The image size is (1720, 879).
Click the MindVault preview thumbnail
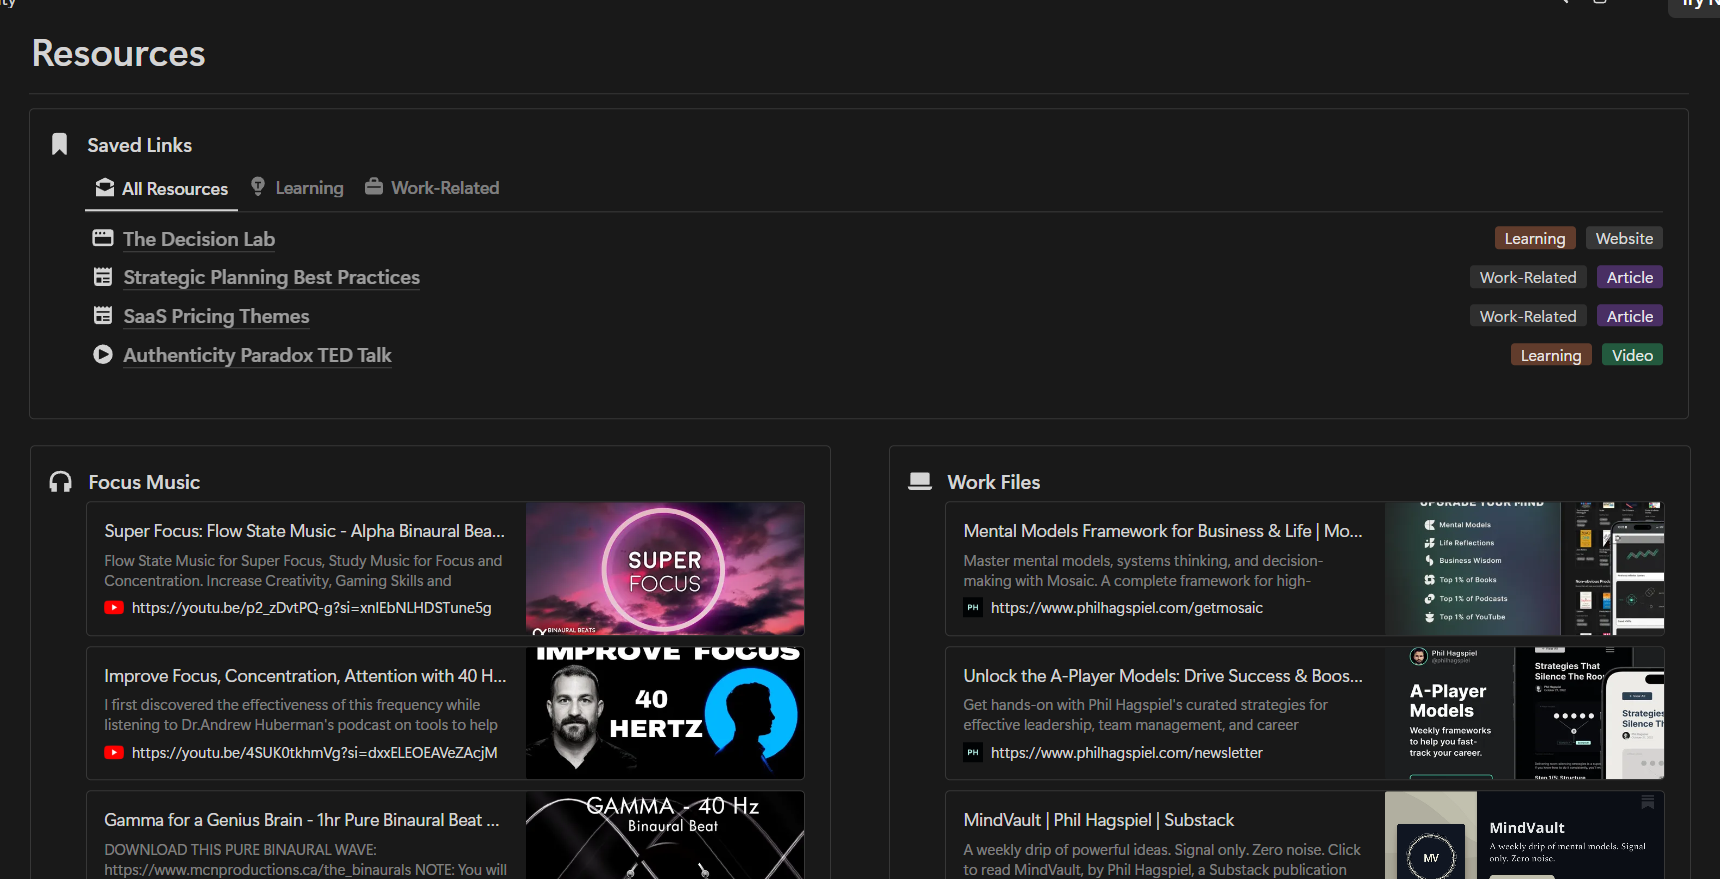coord(1524,835)
